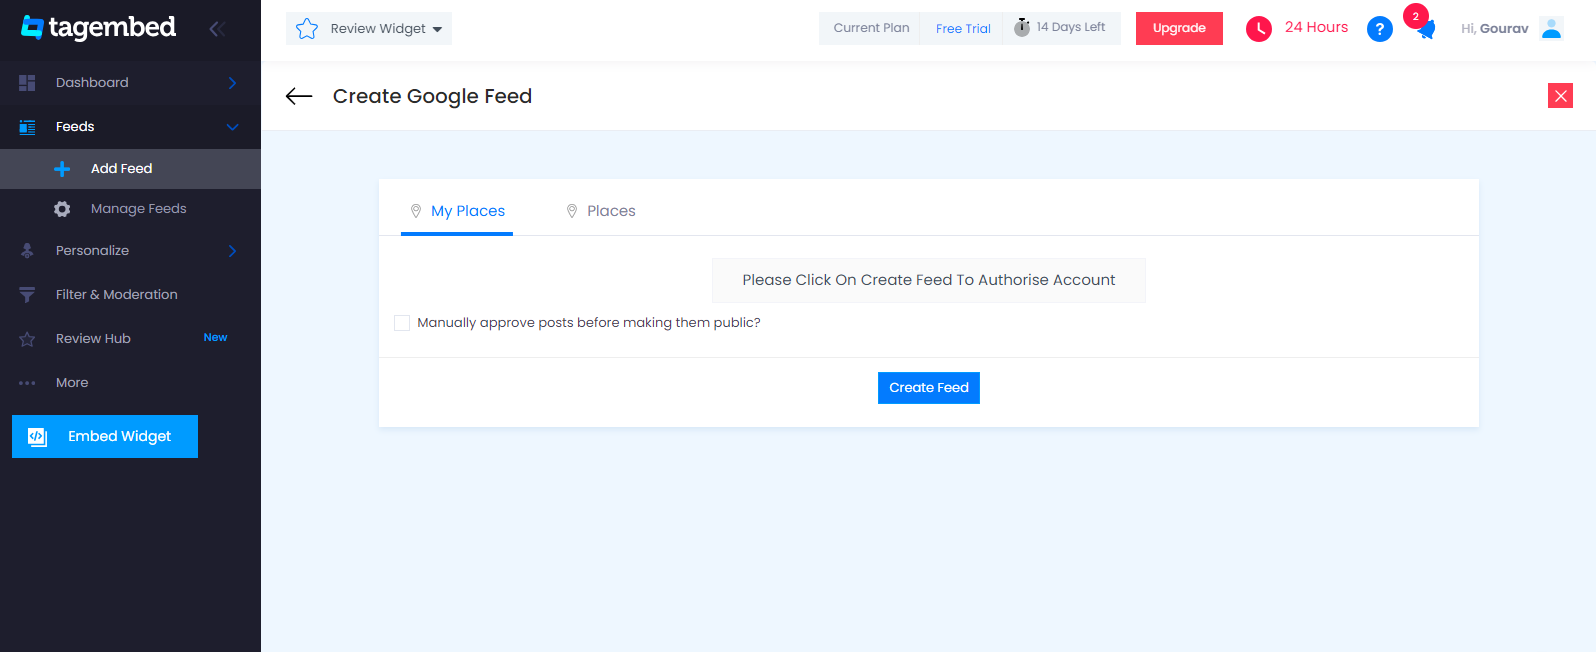Collapse the Feeds section chevron
The width and height of the screenshot is (1596, 652).
(232, 127)
